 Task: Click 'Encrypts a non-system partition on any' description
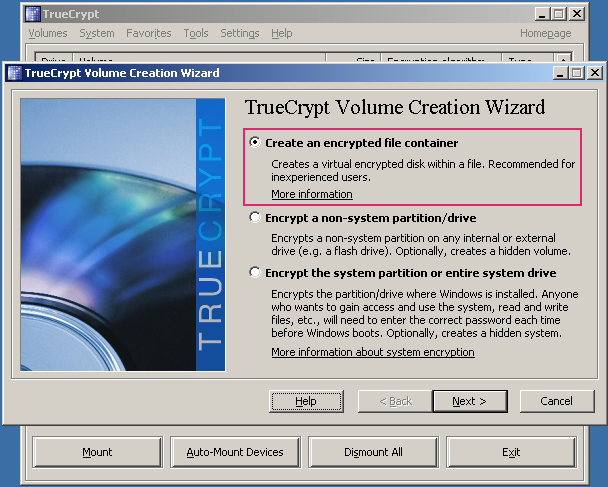coord(421,244)
